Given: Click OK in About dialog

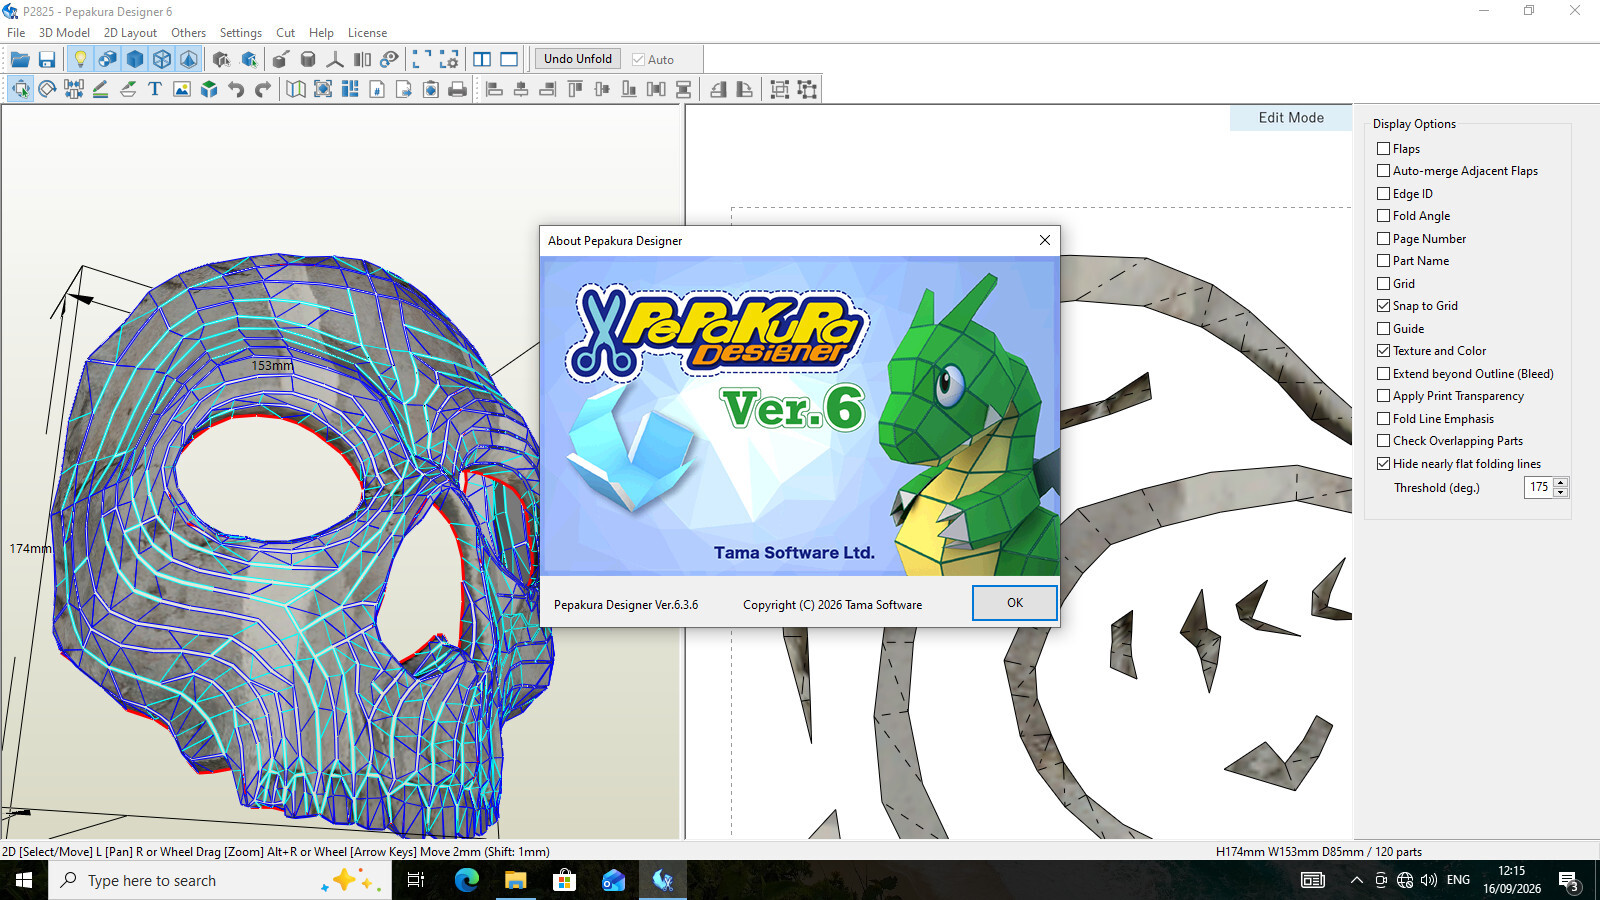Looking at the screenshot, I should coord(1015,603).
